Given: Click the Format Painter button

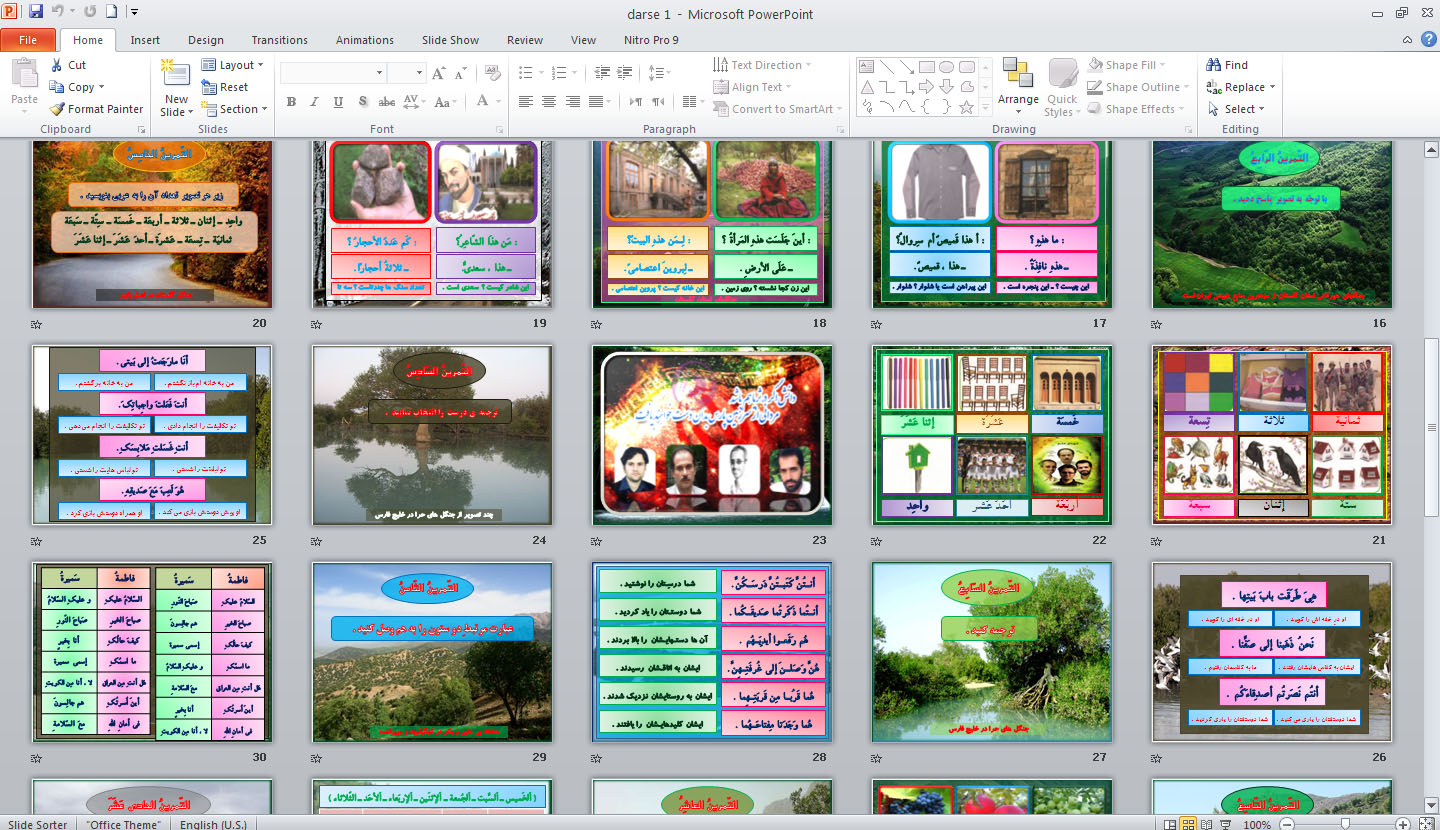Looking at the screenshot, I should pyautogui.click(x=96, y=109).
